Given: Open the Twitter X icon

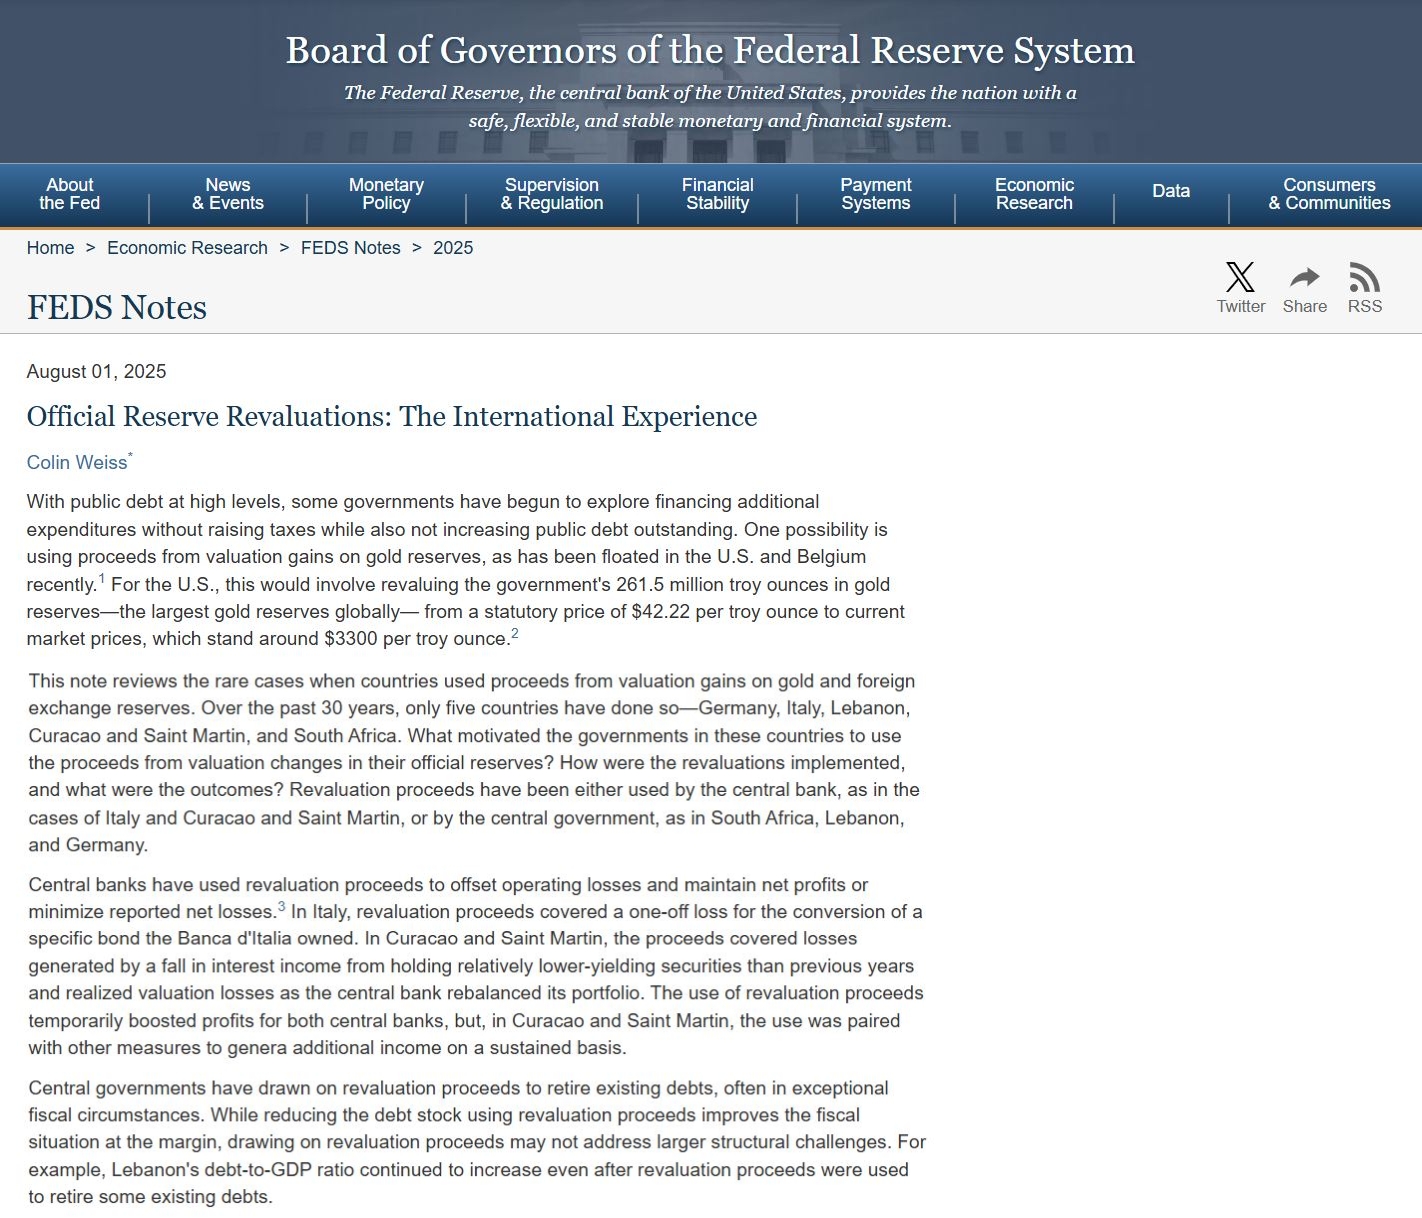Looking at the screenshot, I should coord(1240,277).
